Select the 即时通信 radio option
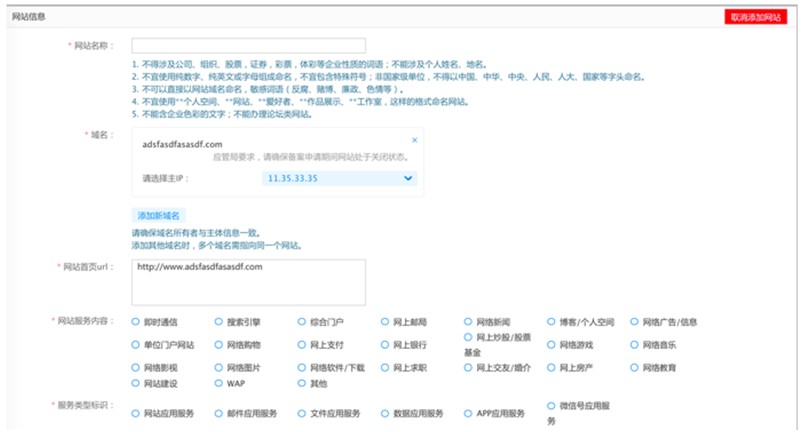Image resolution: width=802 pixels, height=432 pixels. [136, 322]
